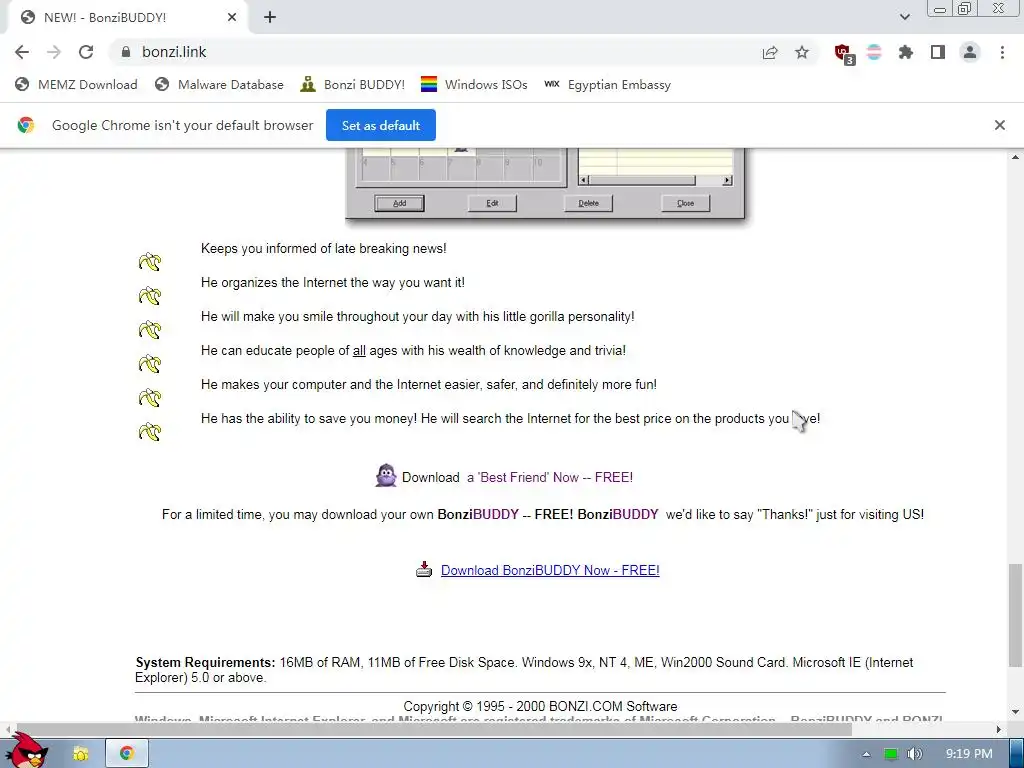Open the Chrome profile avatar
Image resolution: width=1024 pixels, height=768 pixels.
click(970, 52)
